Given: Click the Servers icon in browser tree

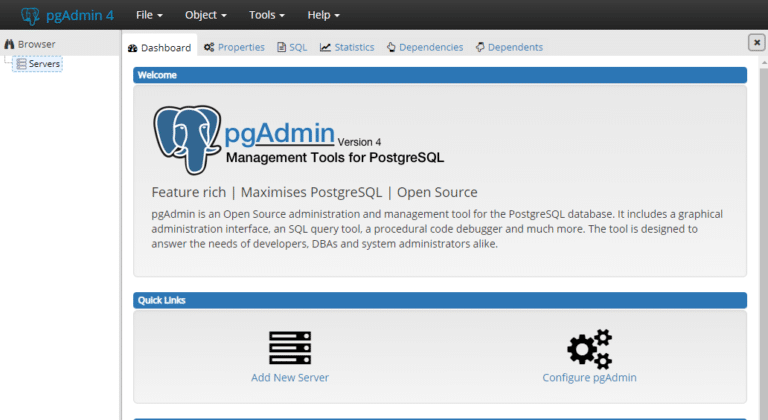Looking at the screenshot, I should point(21,64).
